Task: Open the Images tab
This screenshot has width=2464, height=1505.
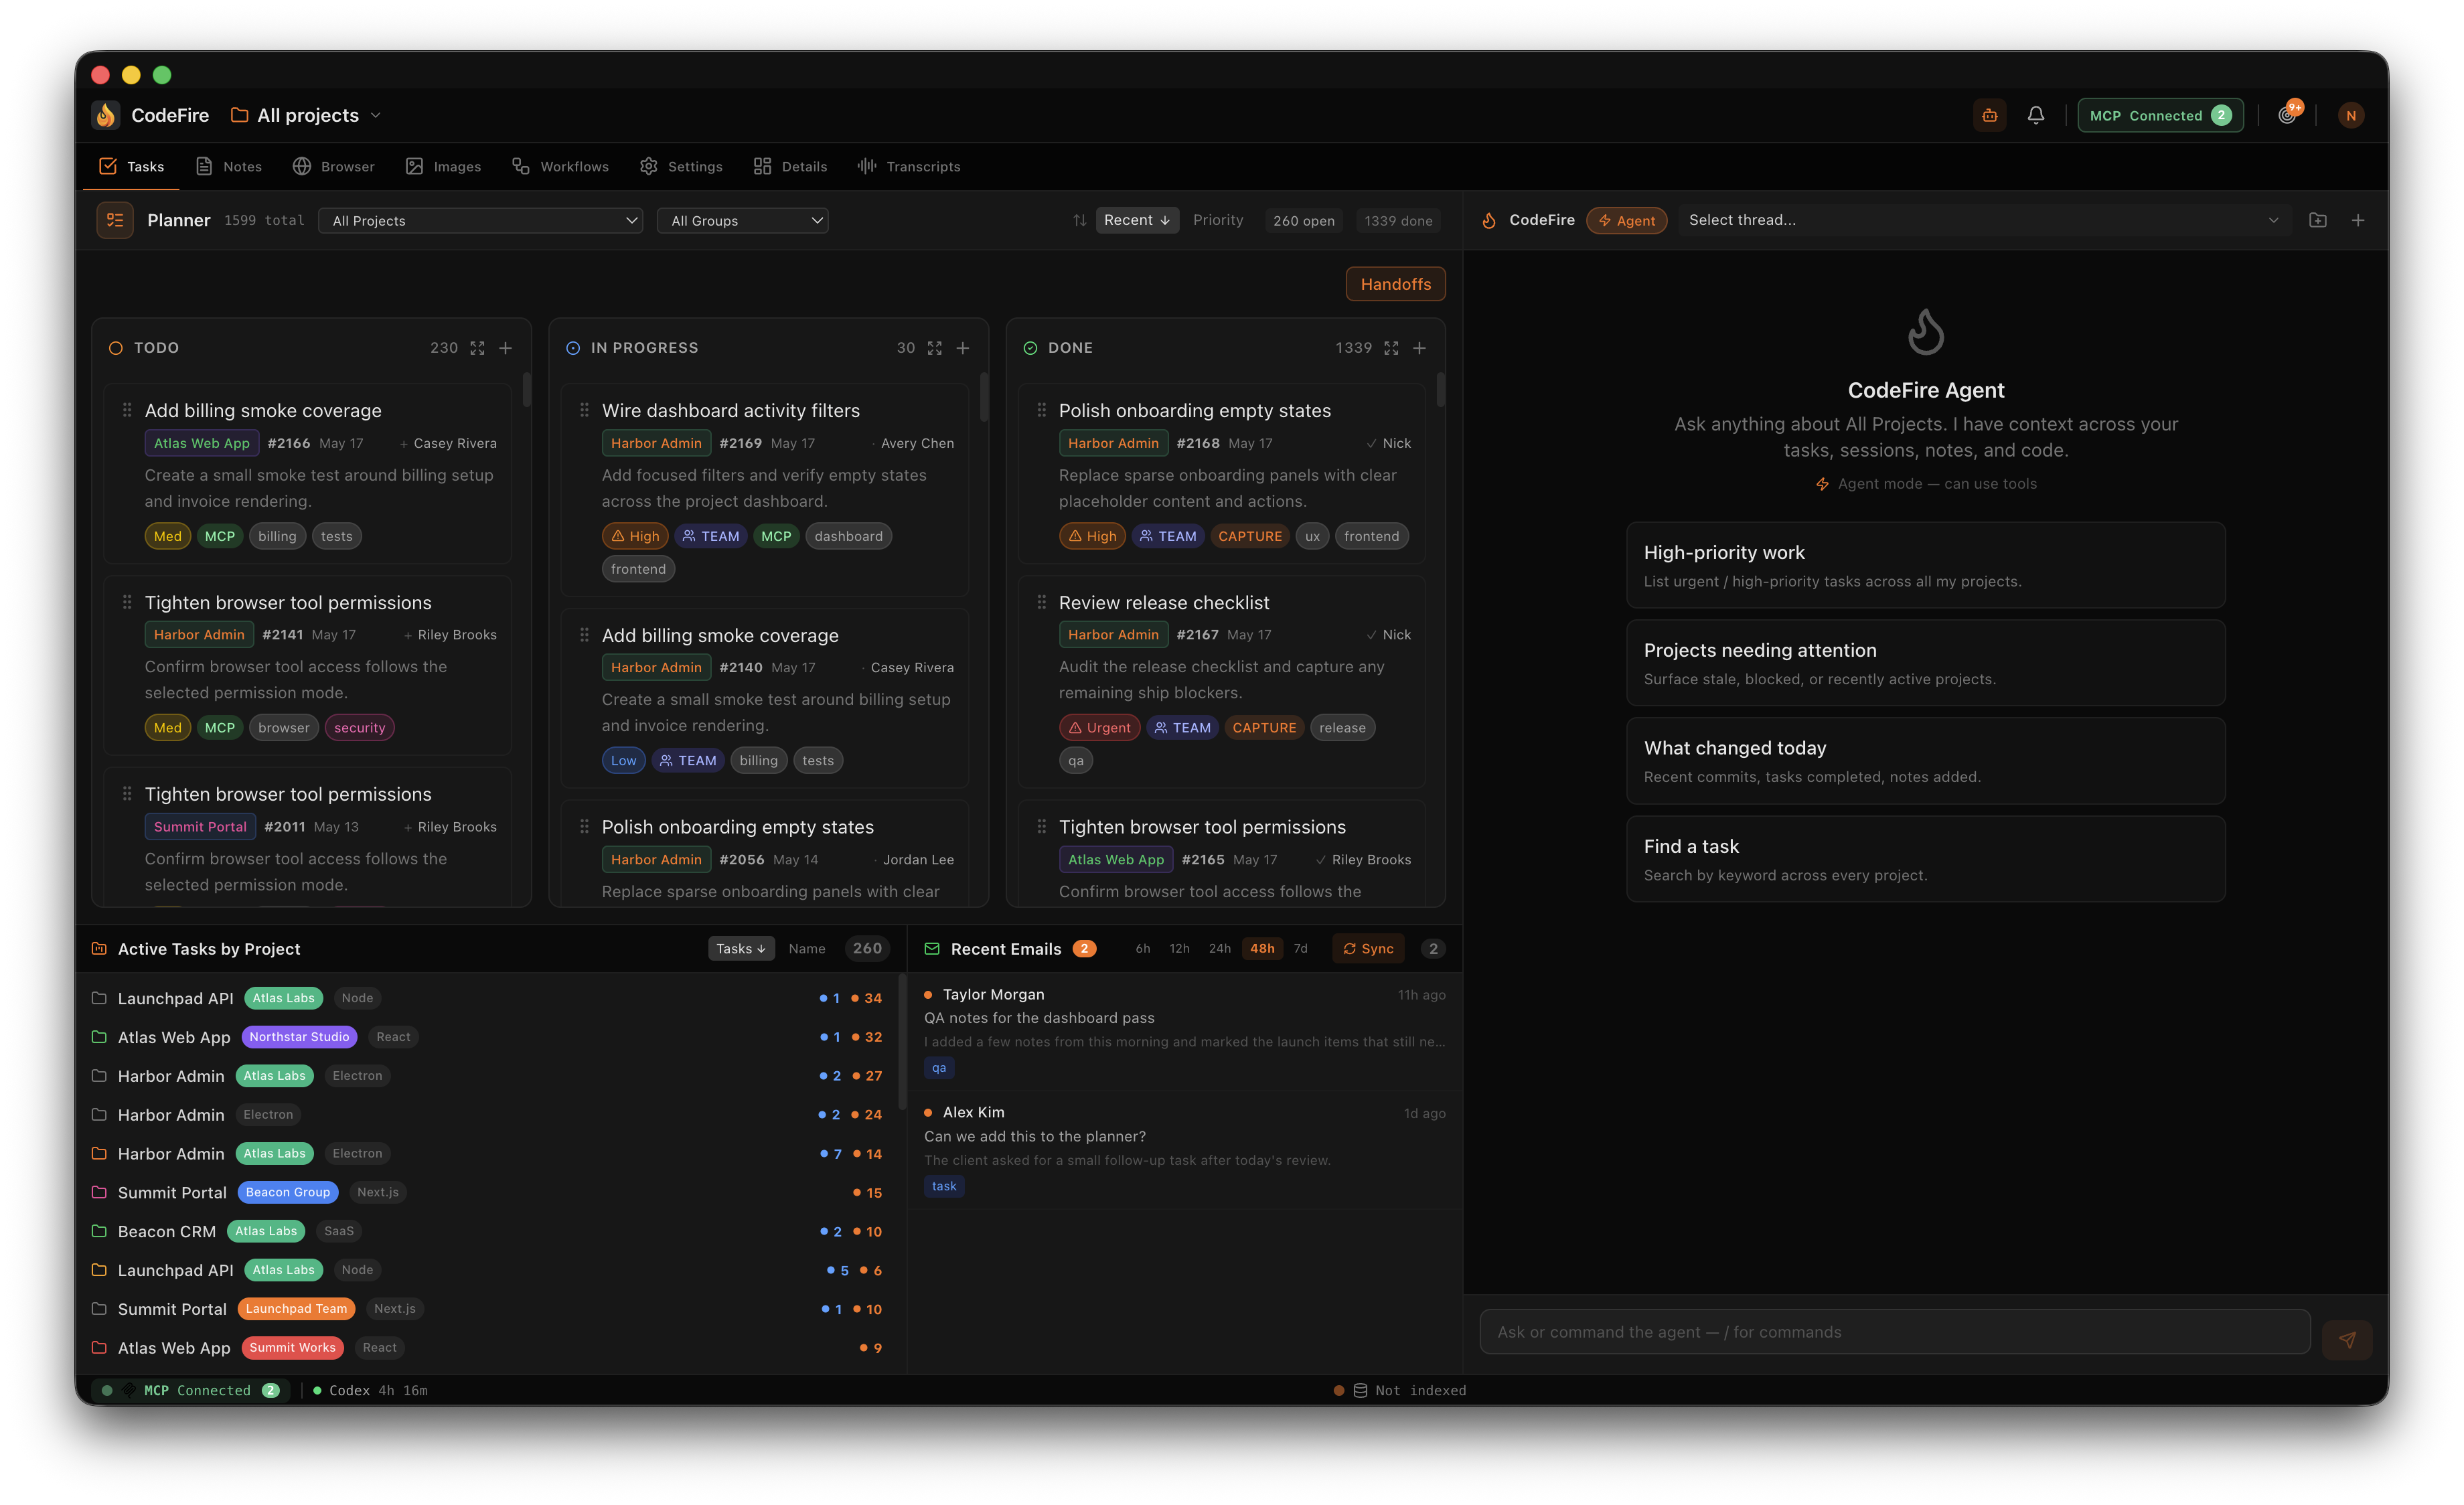Action: 444,166
